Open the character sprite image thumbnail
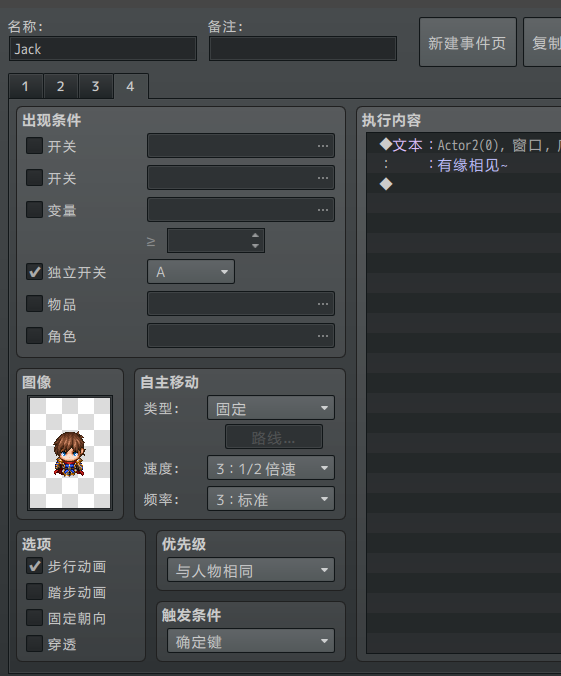 70,453
